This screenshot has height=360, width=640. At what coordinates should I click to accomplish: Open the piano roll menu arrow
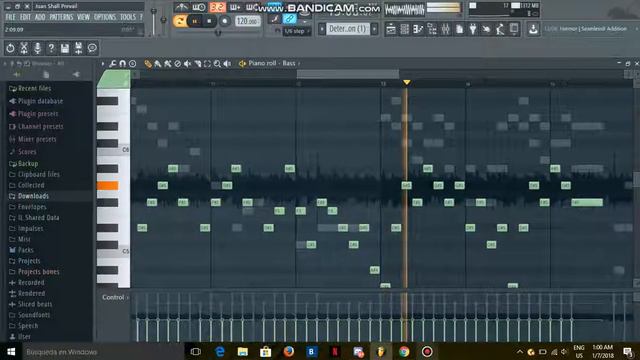pos(102,64)
